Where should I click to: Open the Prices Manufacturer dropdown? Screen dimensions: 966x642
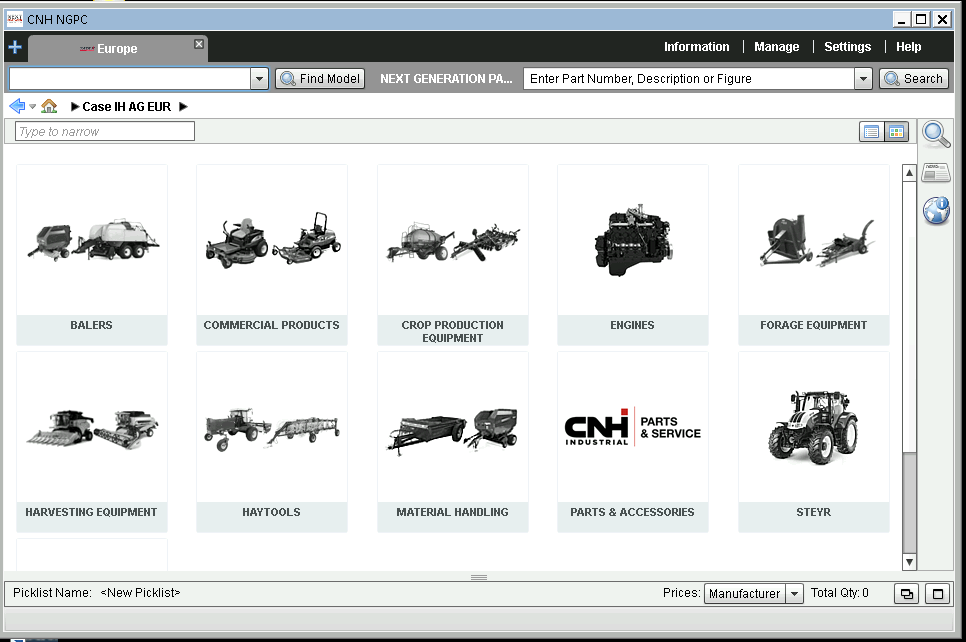click(x=794, y=594)
